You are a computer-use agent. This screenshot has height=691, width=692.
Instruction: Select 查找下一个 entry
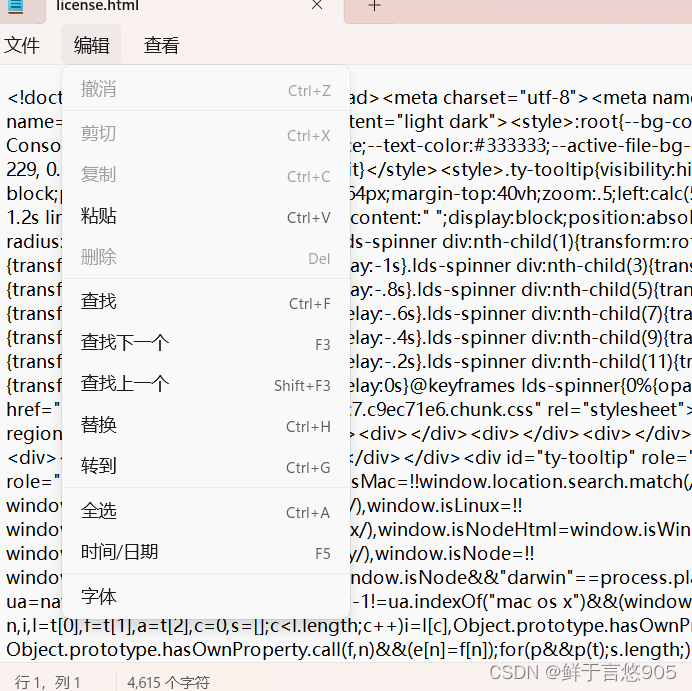point(206,344)
